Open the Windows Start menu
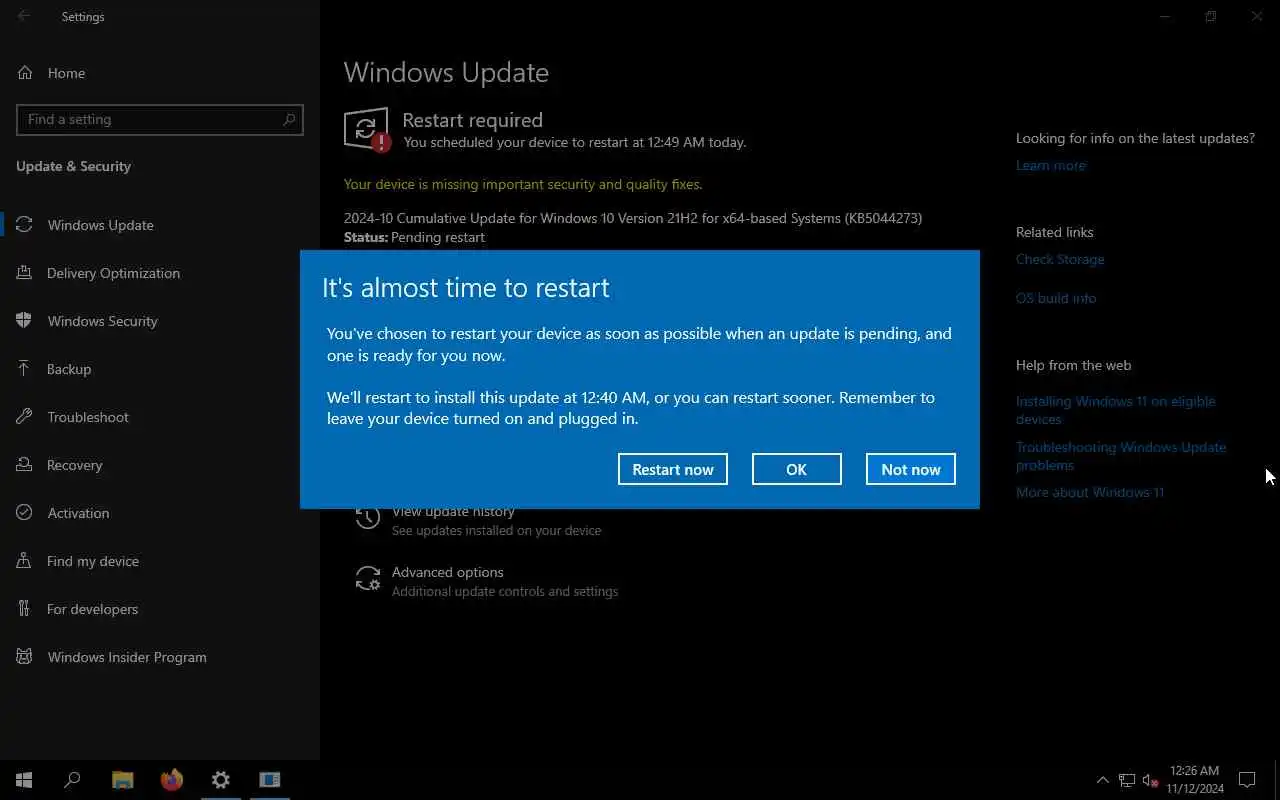This screenshot has width=1280, height=800. 24,780
